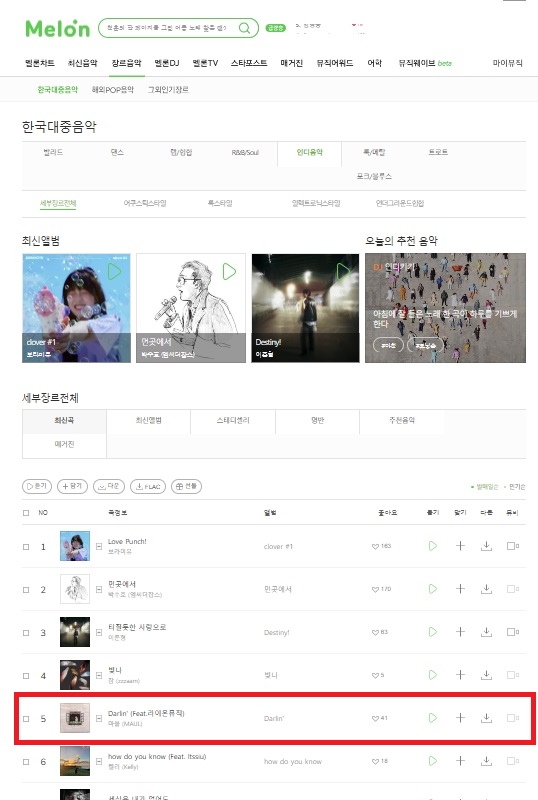Open the 멜론차트 menu

[x=40, y=63]
